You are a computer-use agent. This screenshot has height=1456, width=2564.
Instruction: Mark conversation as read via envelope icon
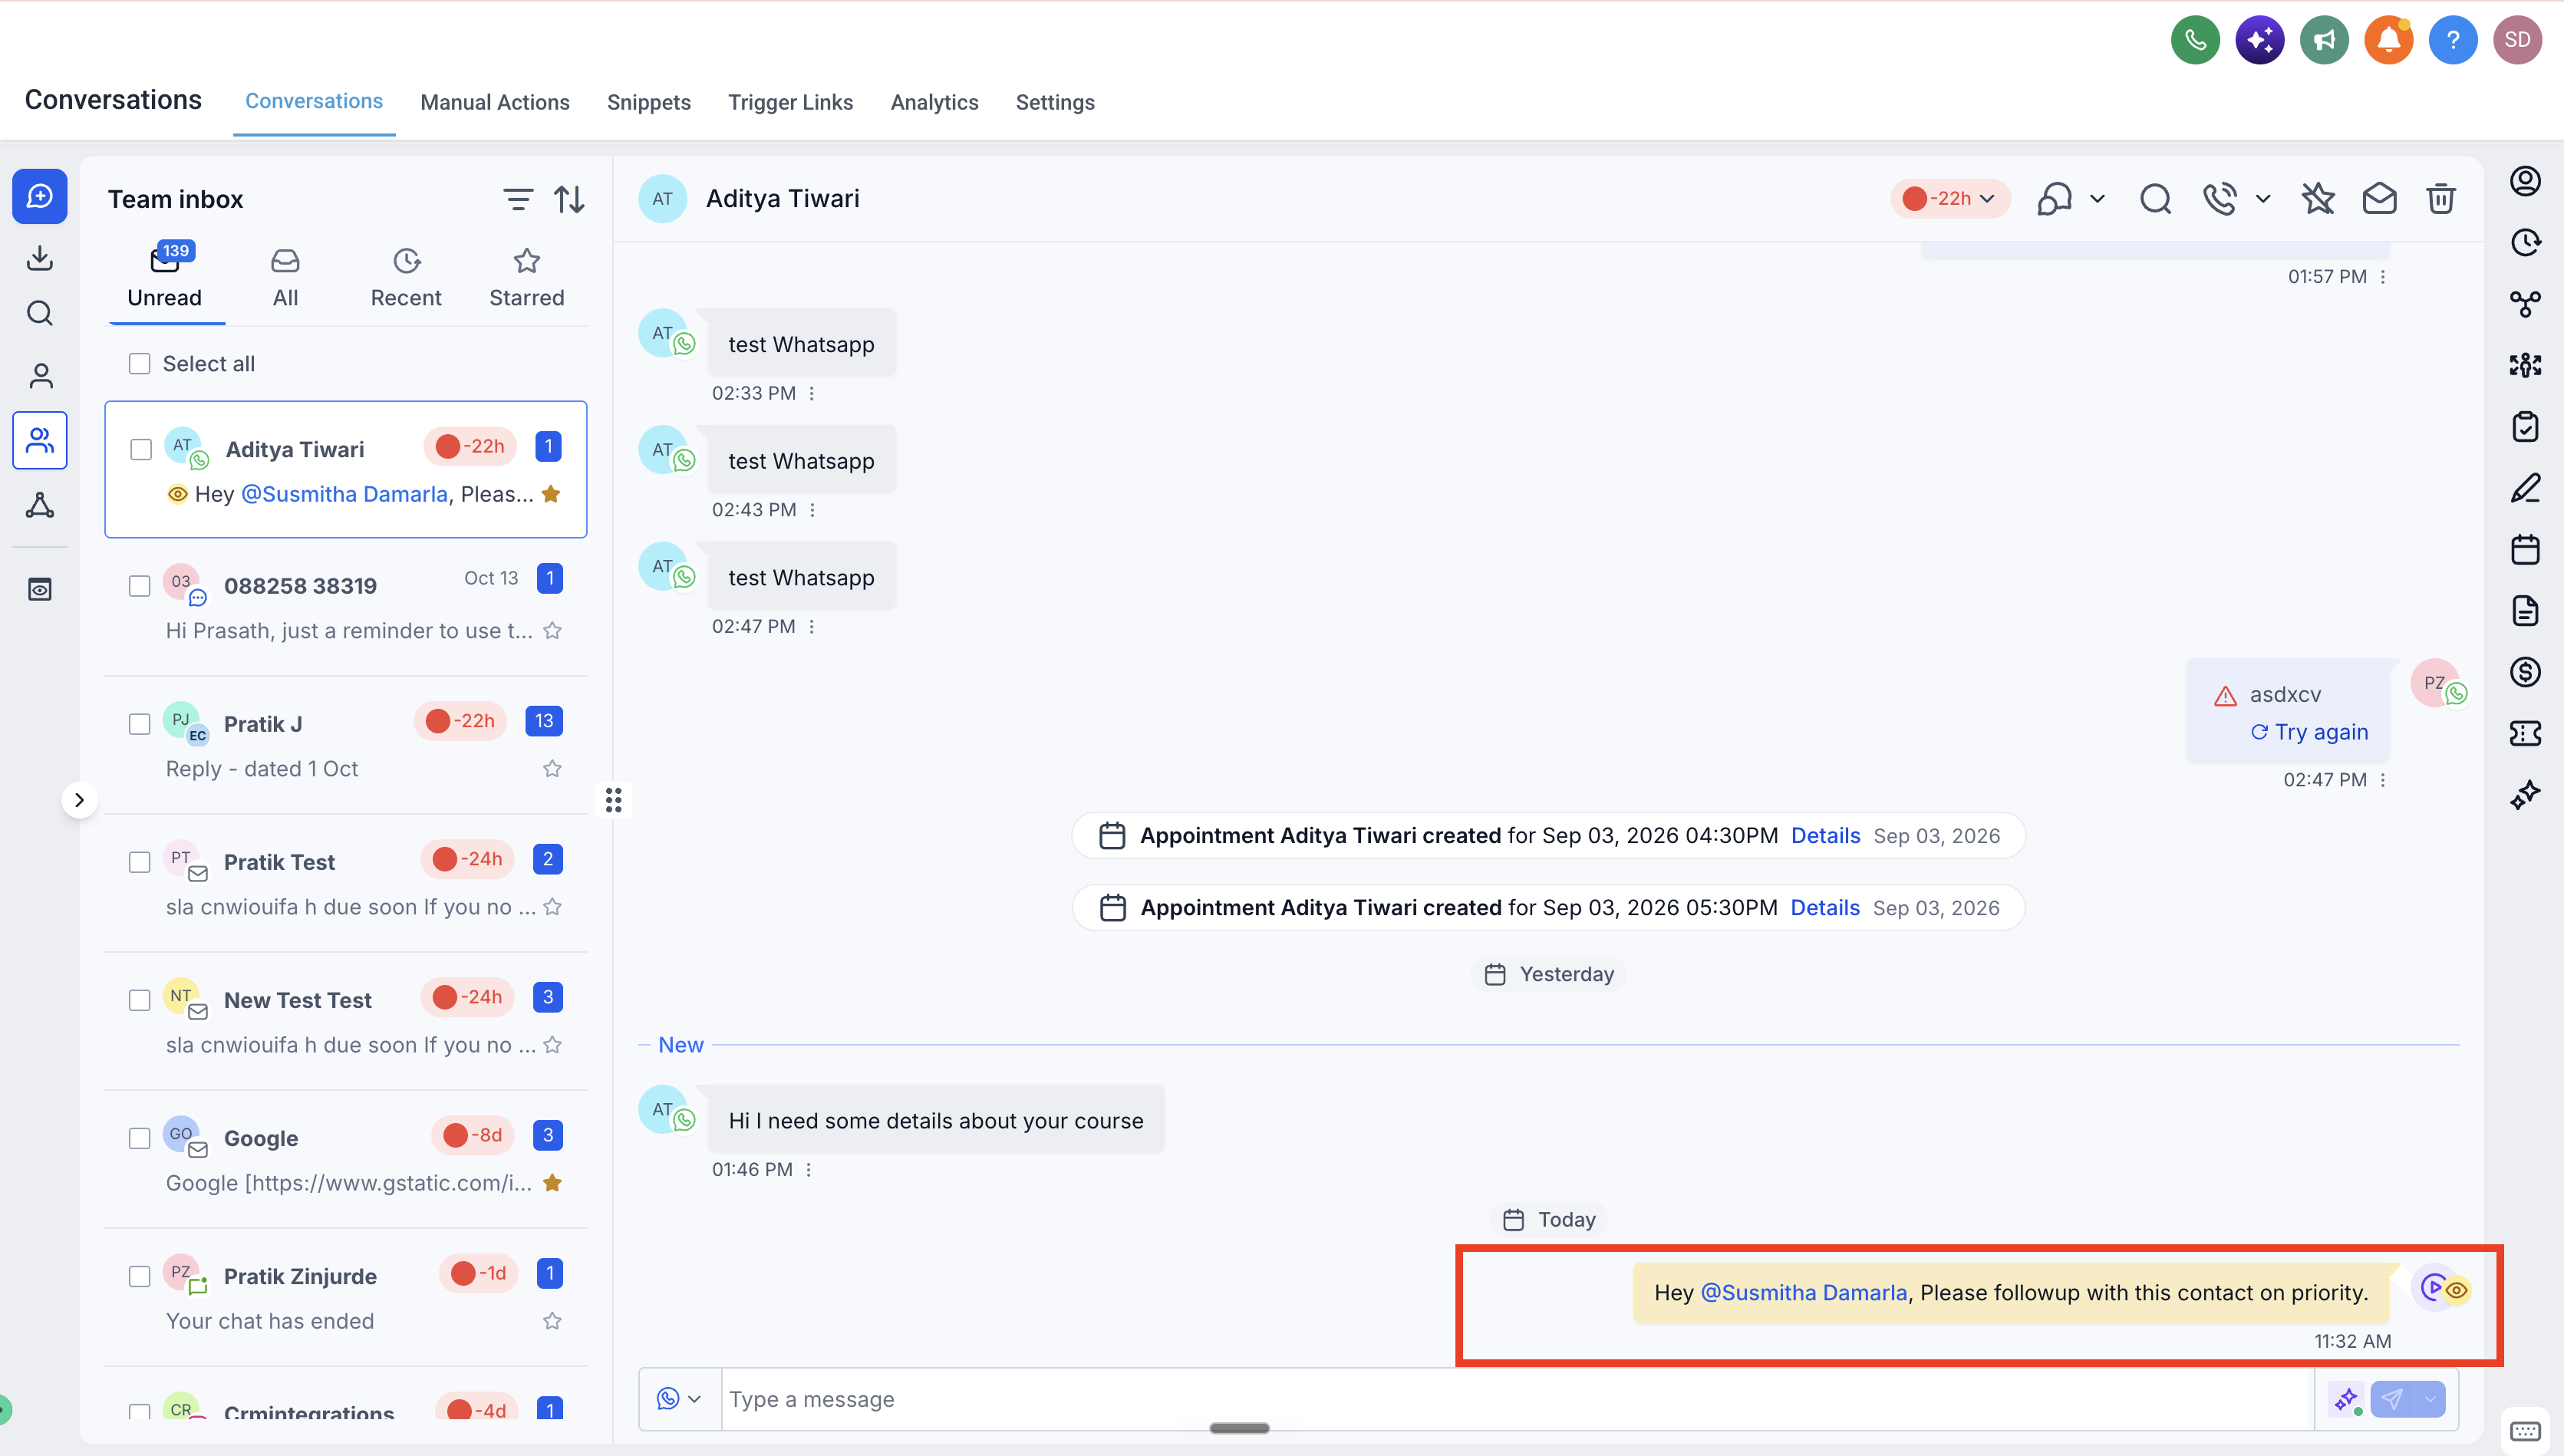point(2379,199)
